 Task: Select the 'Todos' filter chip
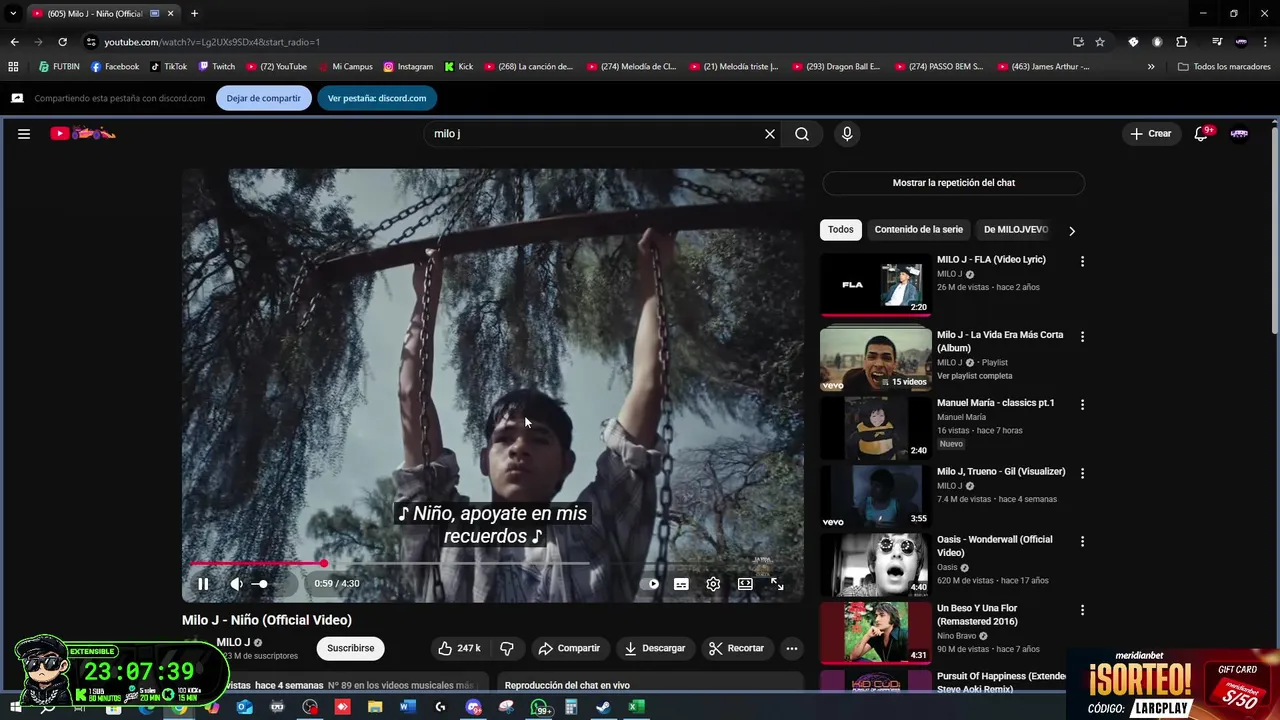tap(841, 230)
